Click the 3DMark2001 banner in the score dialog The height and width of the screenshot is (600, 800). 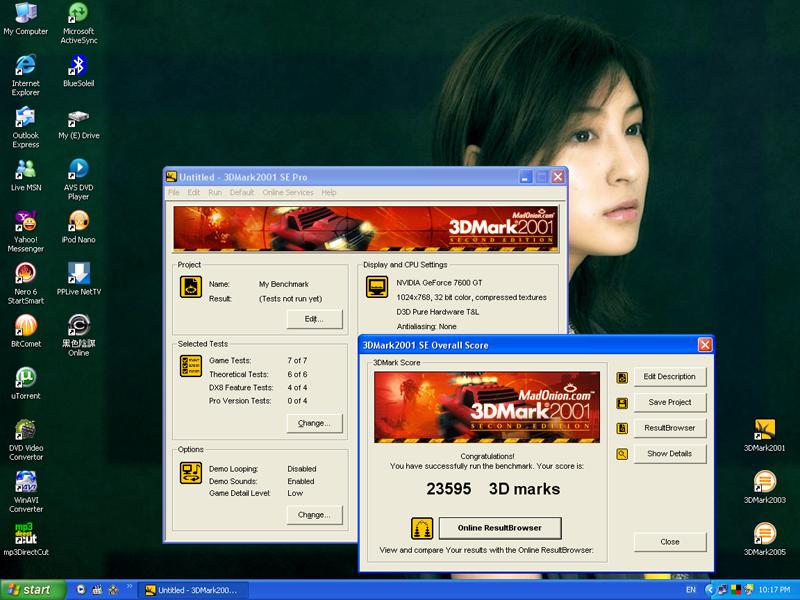(487, 407)
